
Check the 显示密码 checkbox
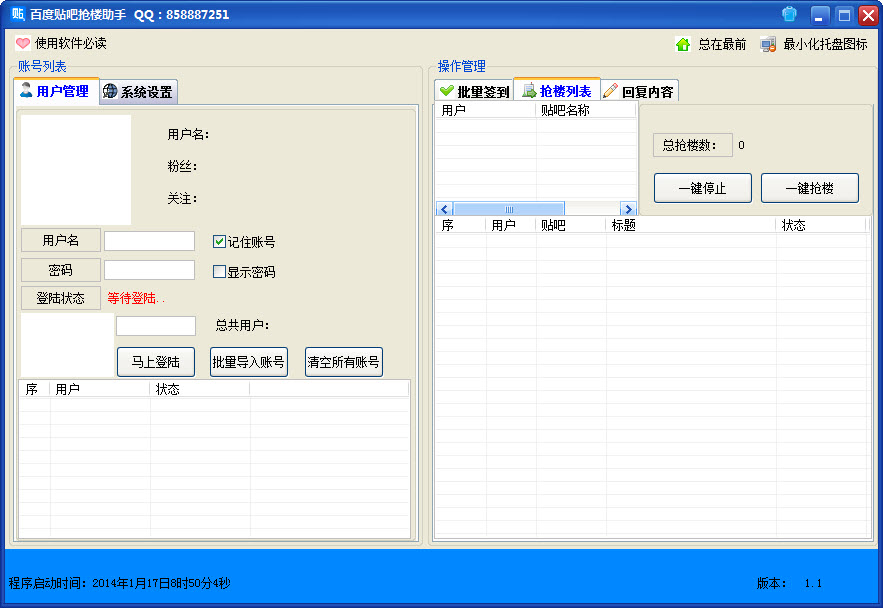219,272
